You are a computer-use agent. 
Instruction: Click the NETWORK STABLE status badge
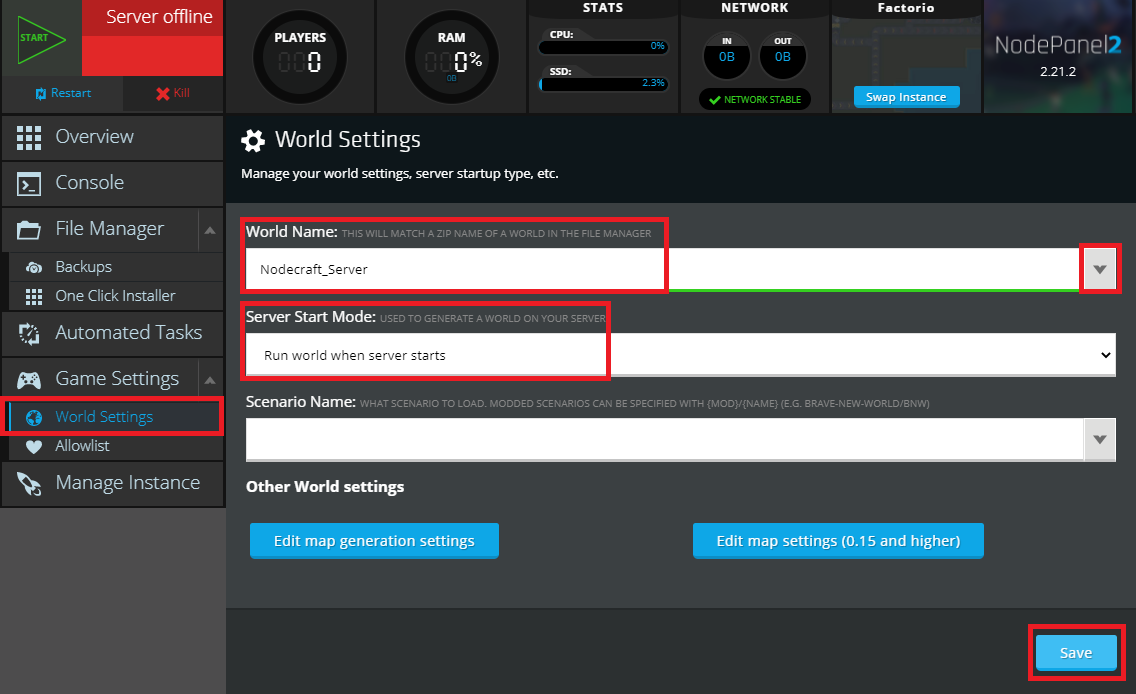pyautogui.click(x=755, y=99)
